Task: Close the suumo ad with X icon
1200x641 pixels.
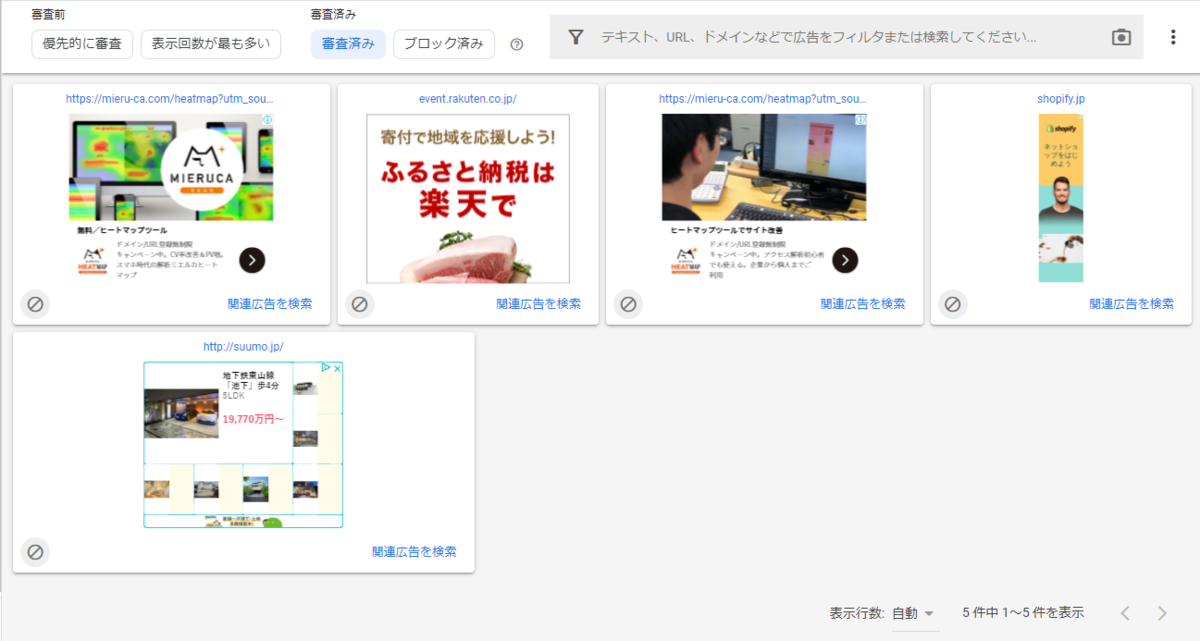Action: 337,369
